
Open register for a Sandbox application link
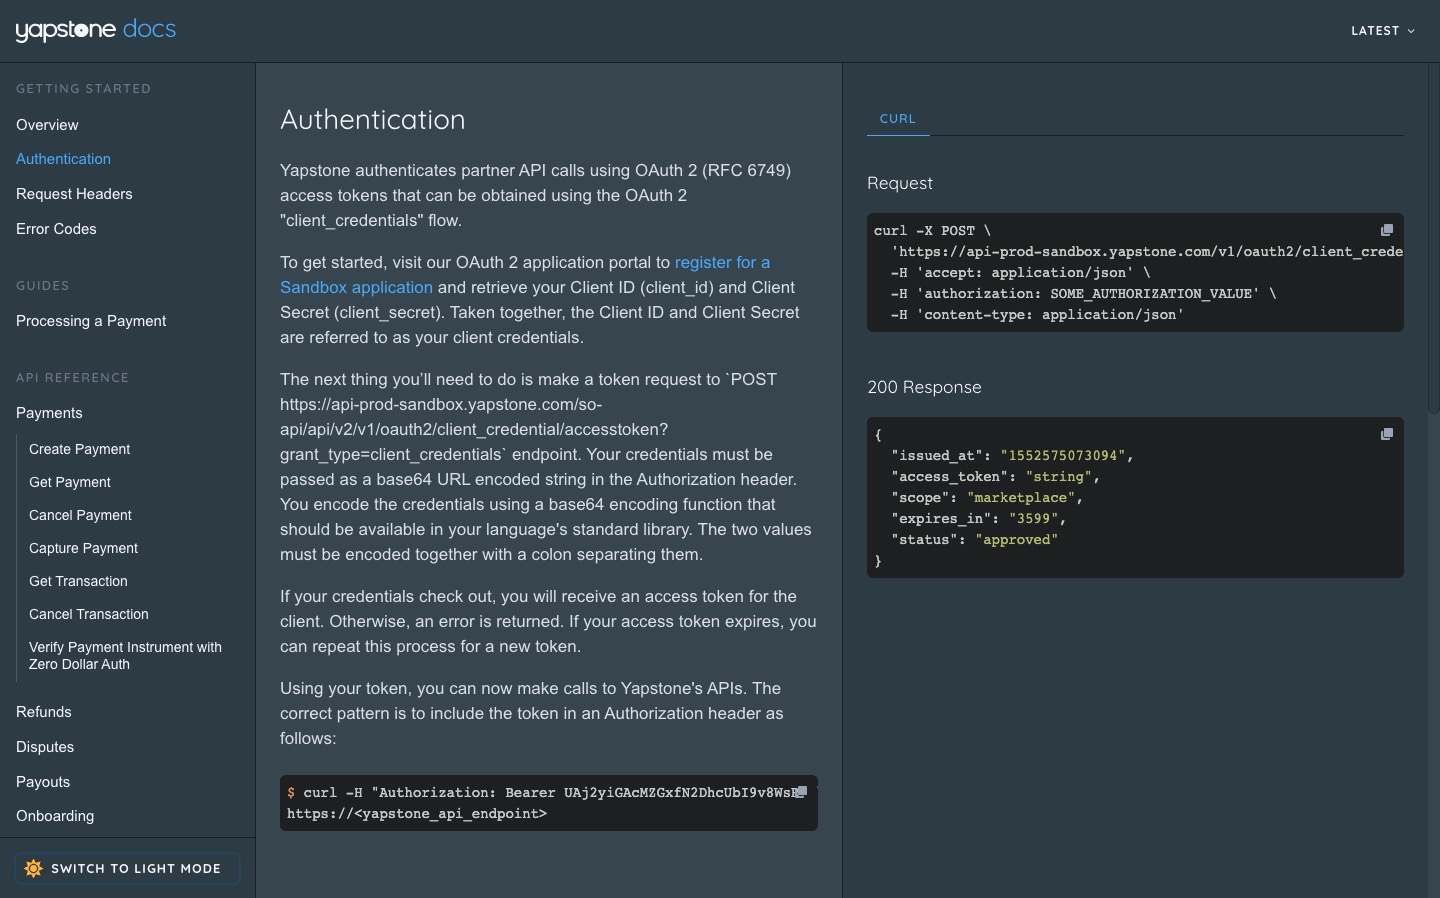721,263
